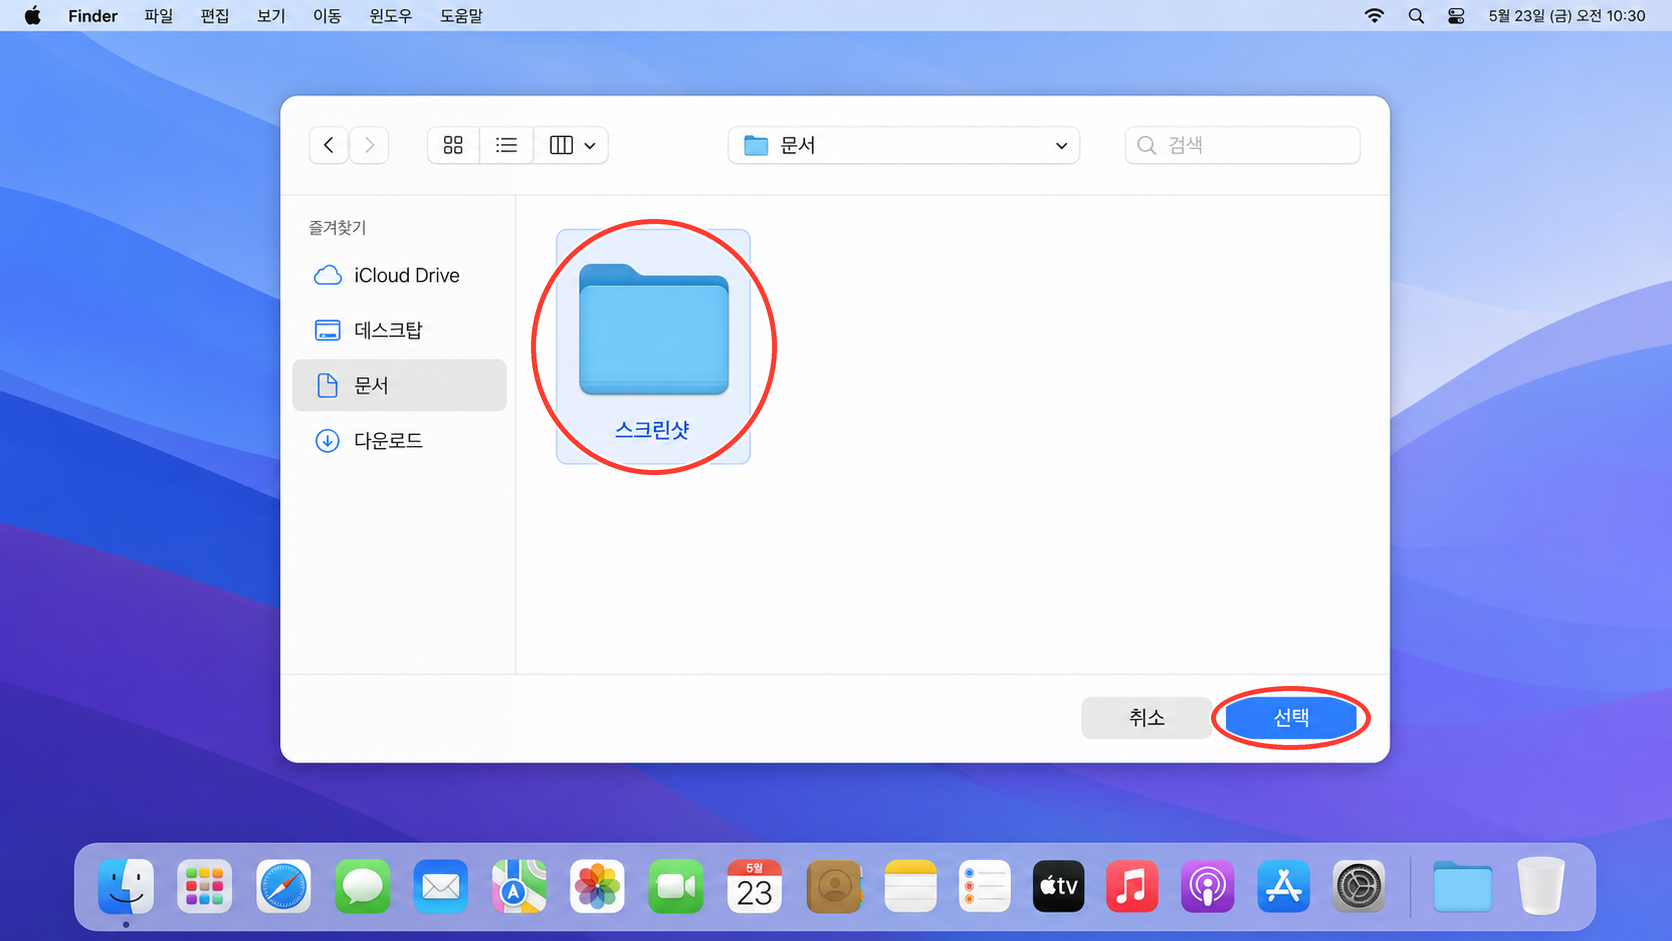1672x941 pixels.
Task: Go back with the left chevron button
Action: 328,145
